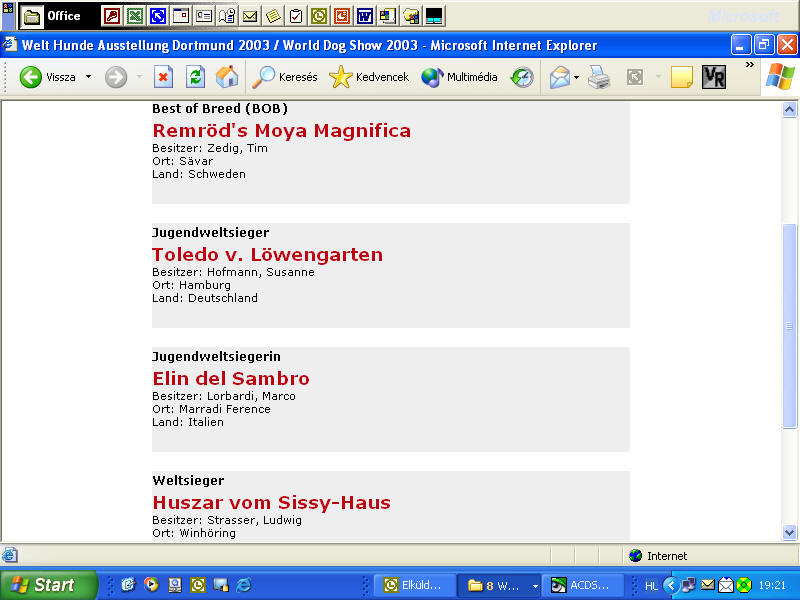Open Kedvencek favorites star
800x600 pixels.
pos(369,77)
